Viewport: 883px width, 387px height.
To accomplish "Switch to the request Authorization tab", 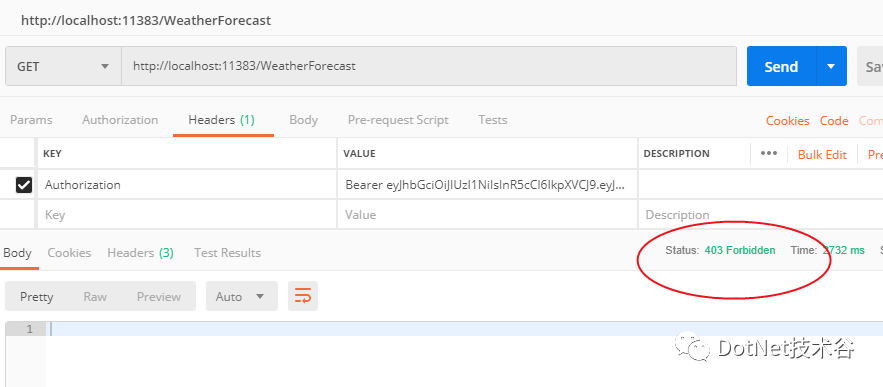I will 120,120.
